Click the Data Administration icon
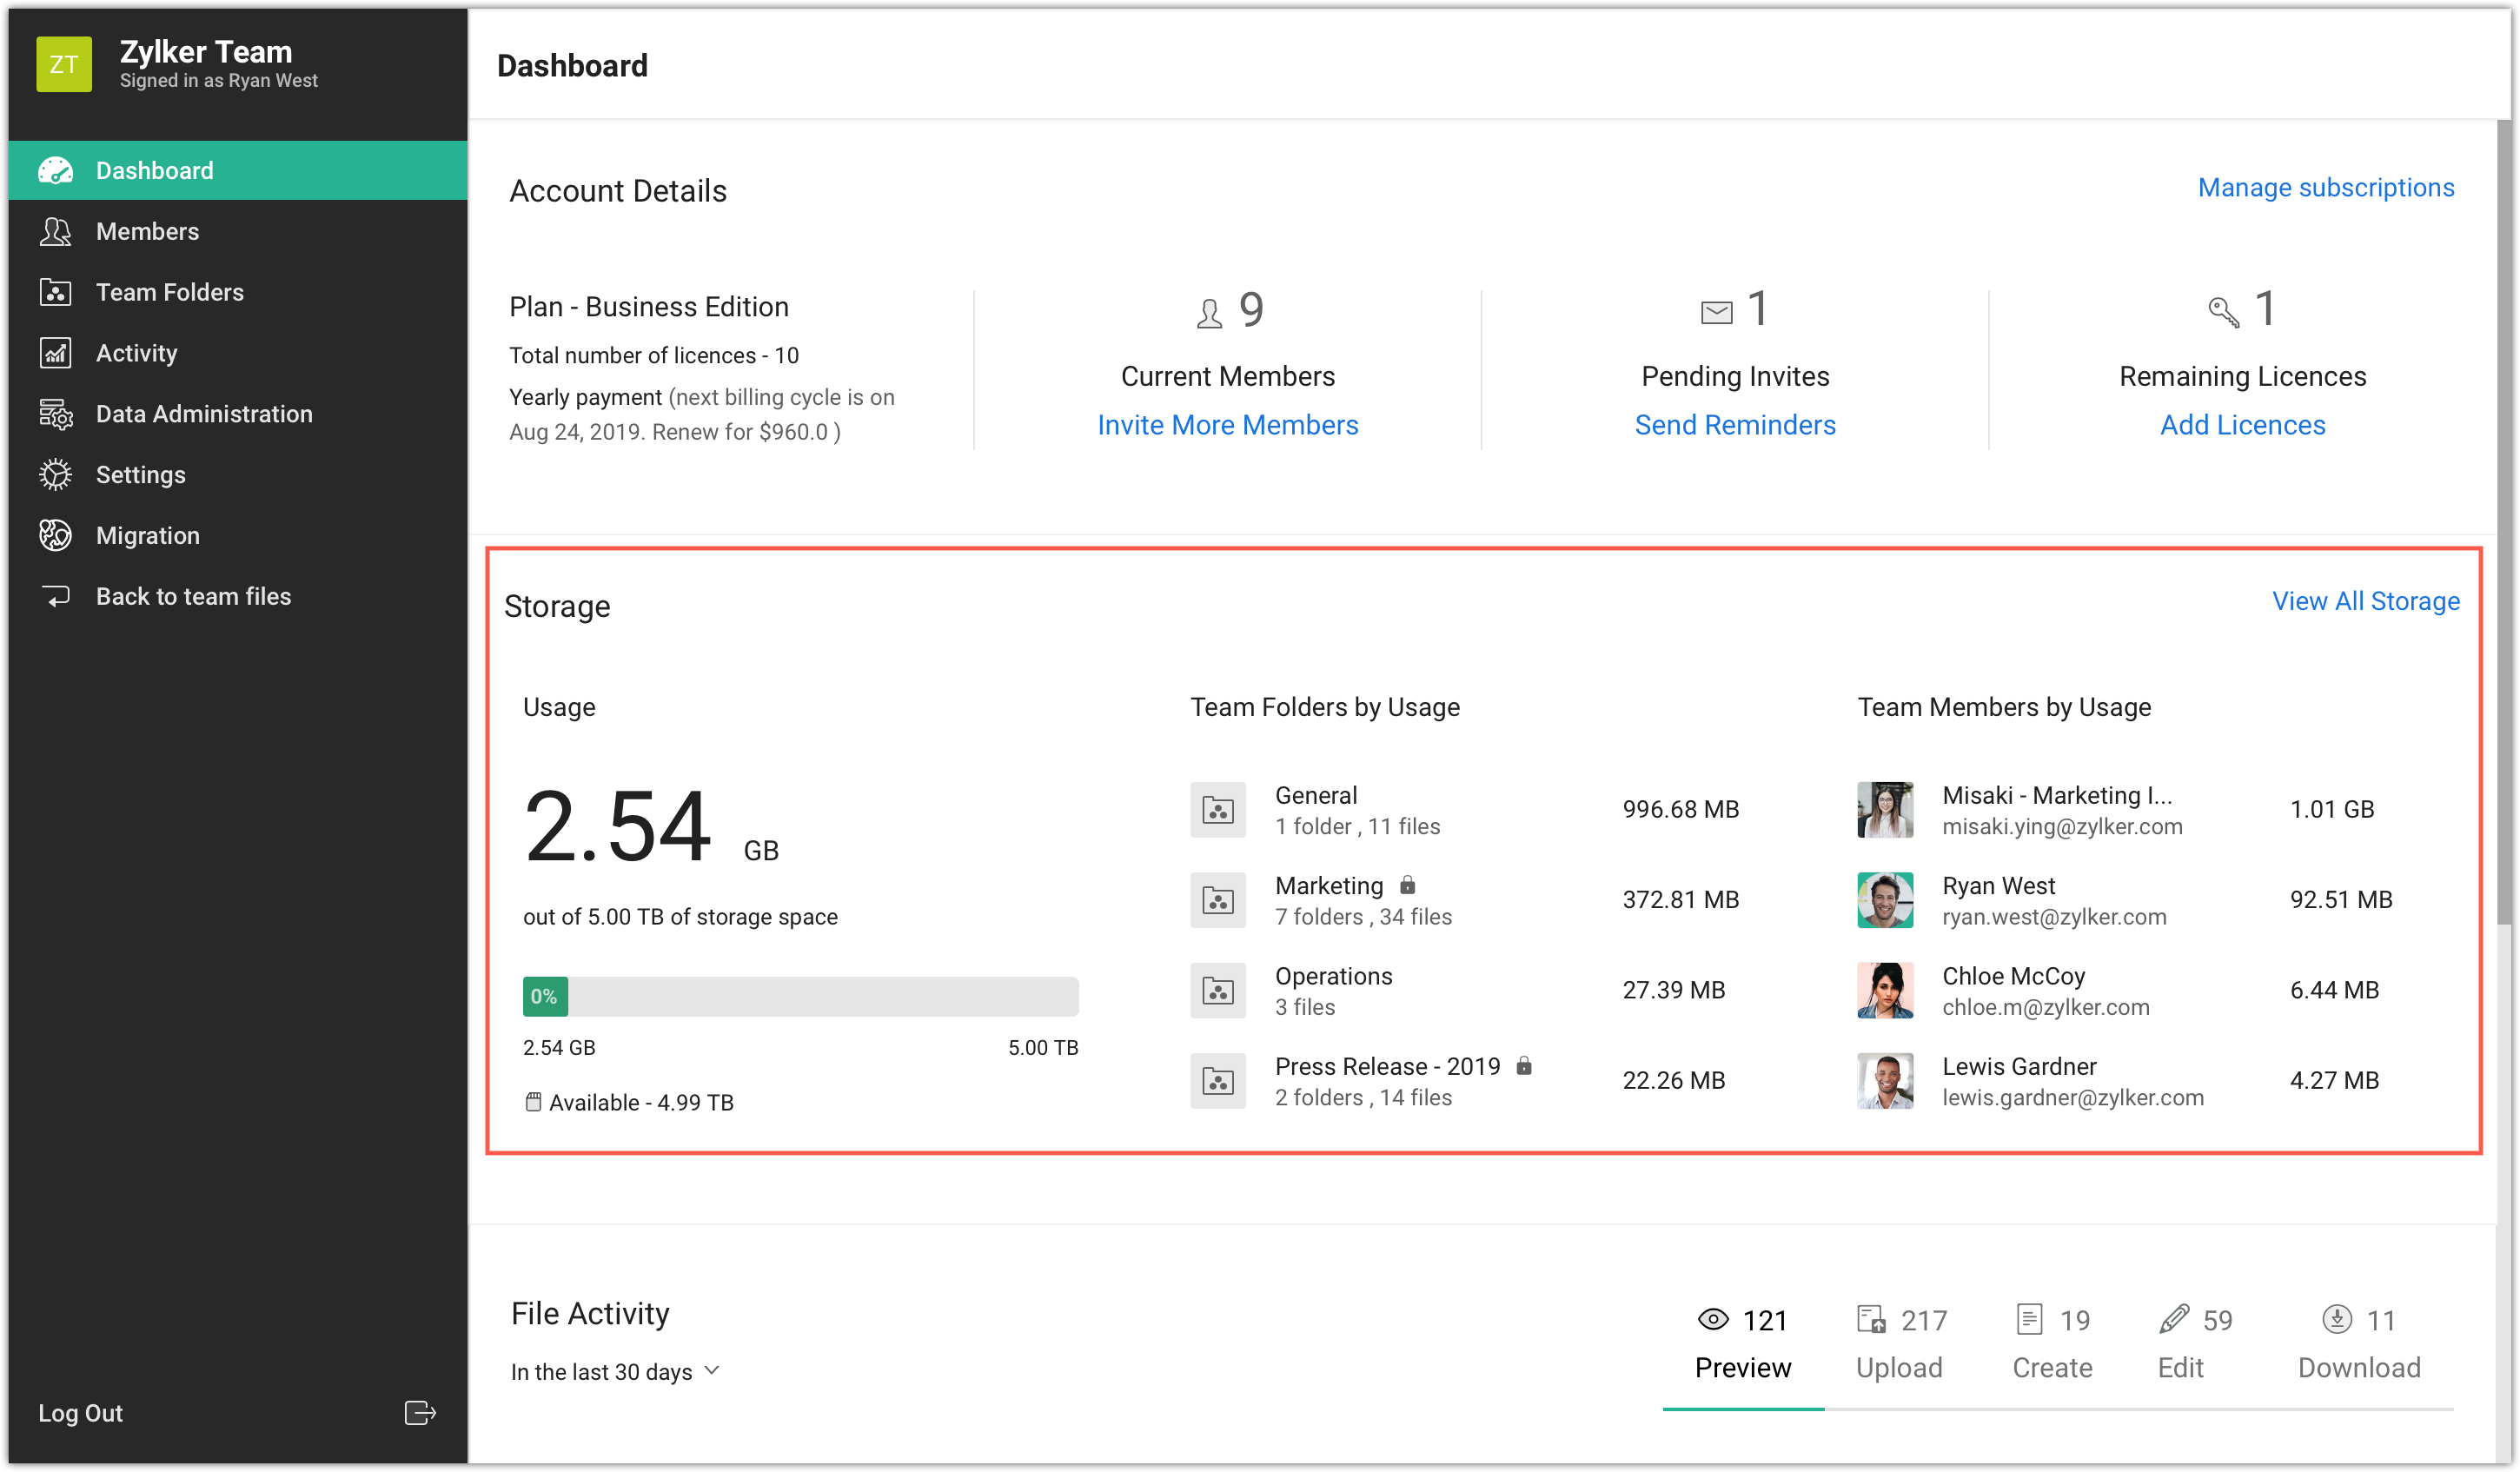The image size is (2520, 1472). tap(55, 414)
